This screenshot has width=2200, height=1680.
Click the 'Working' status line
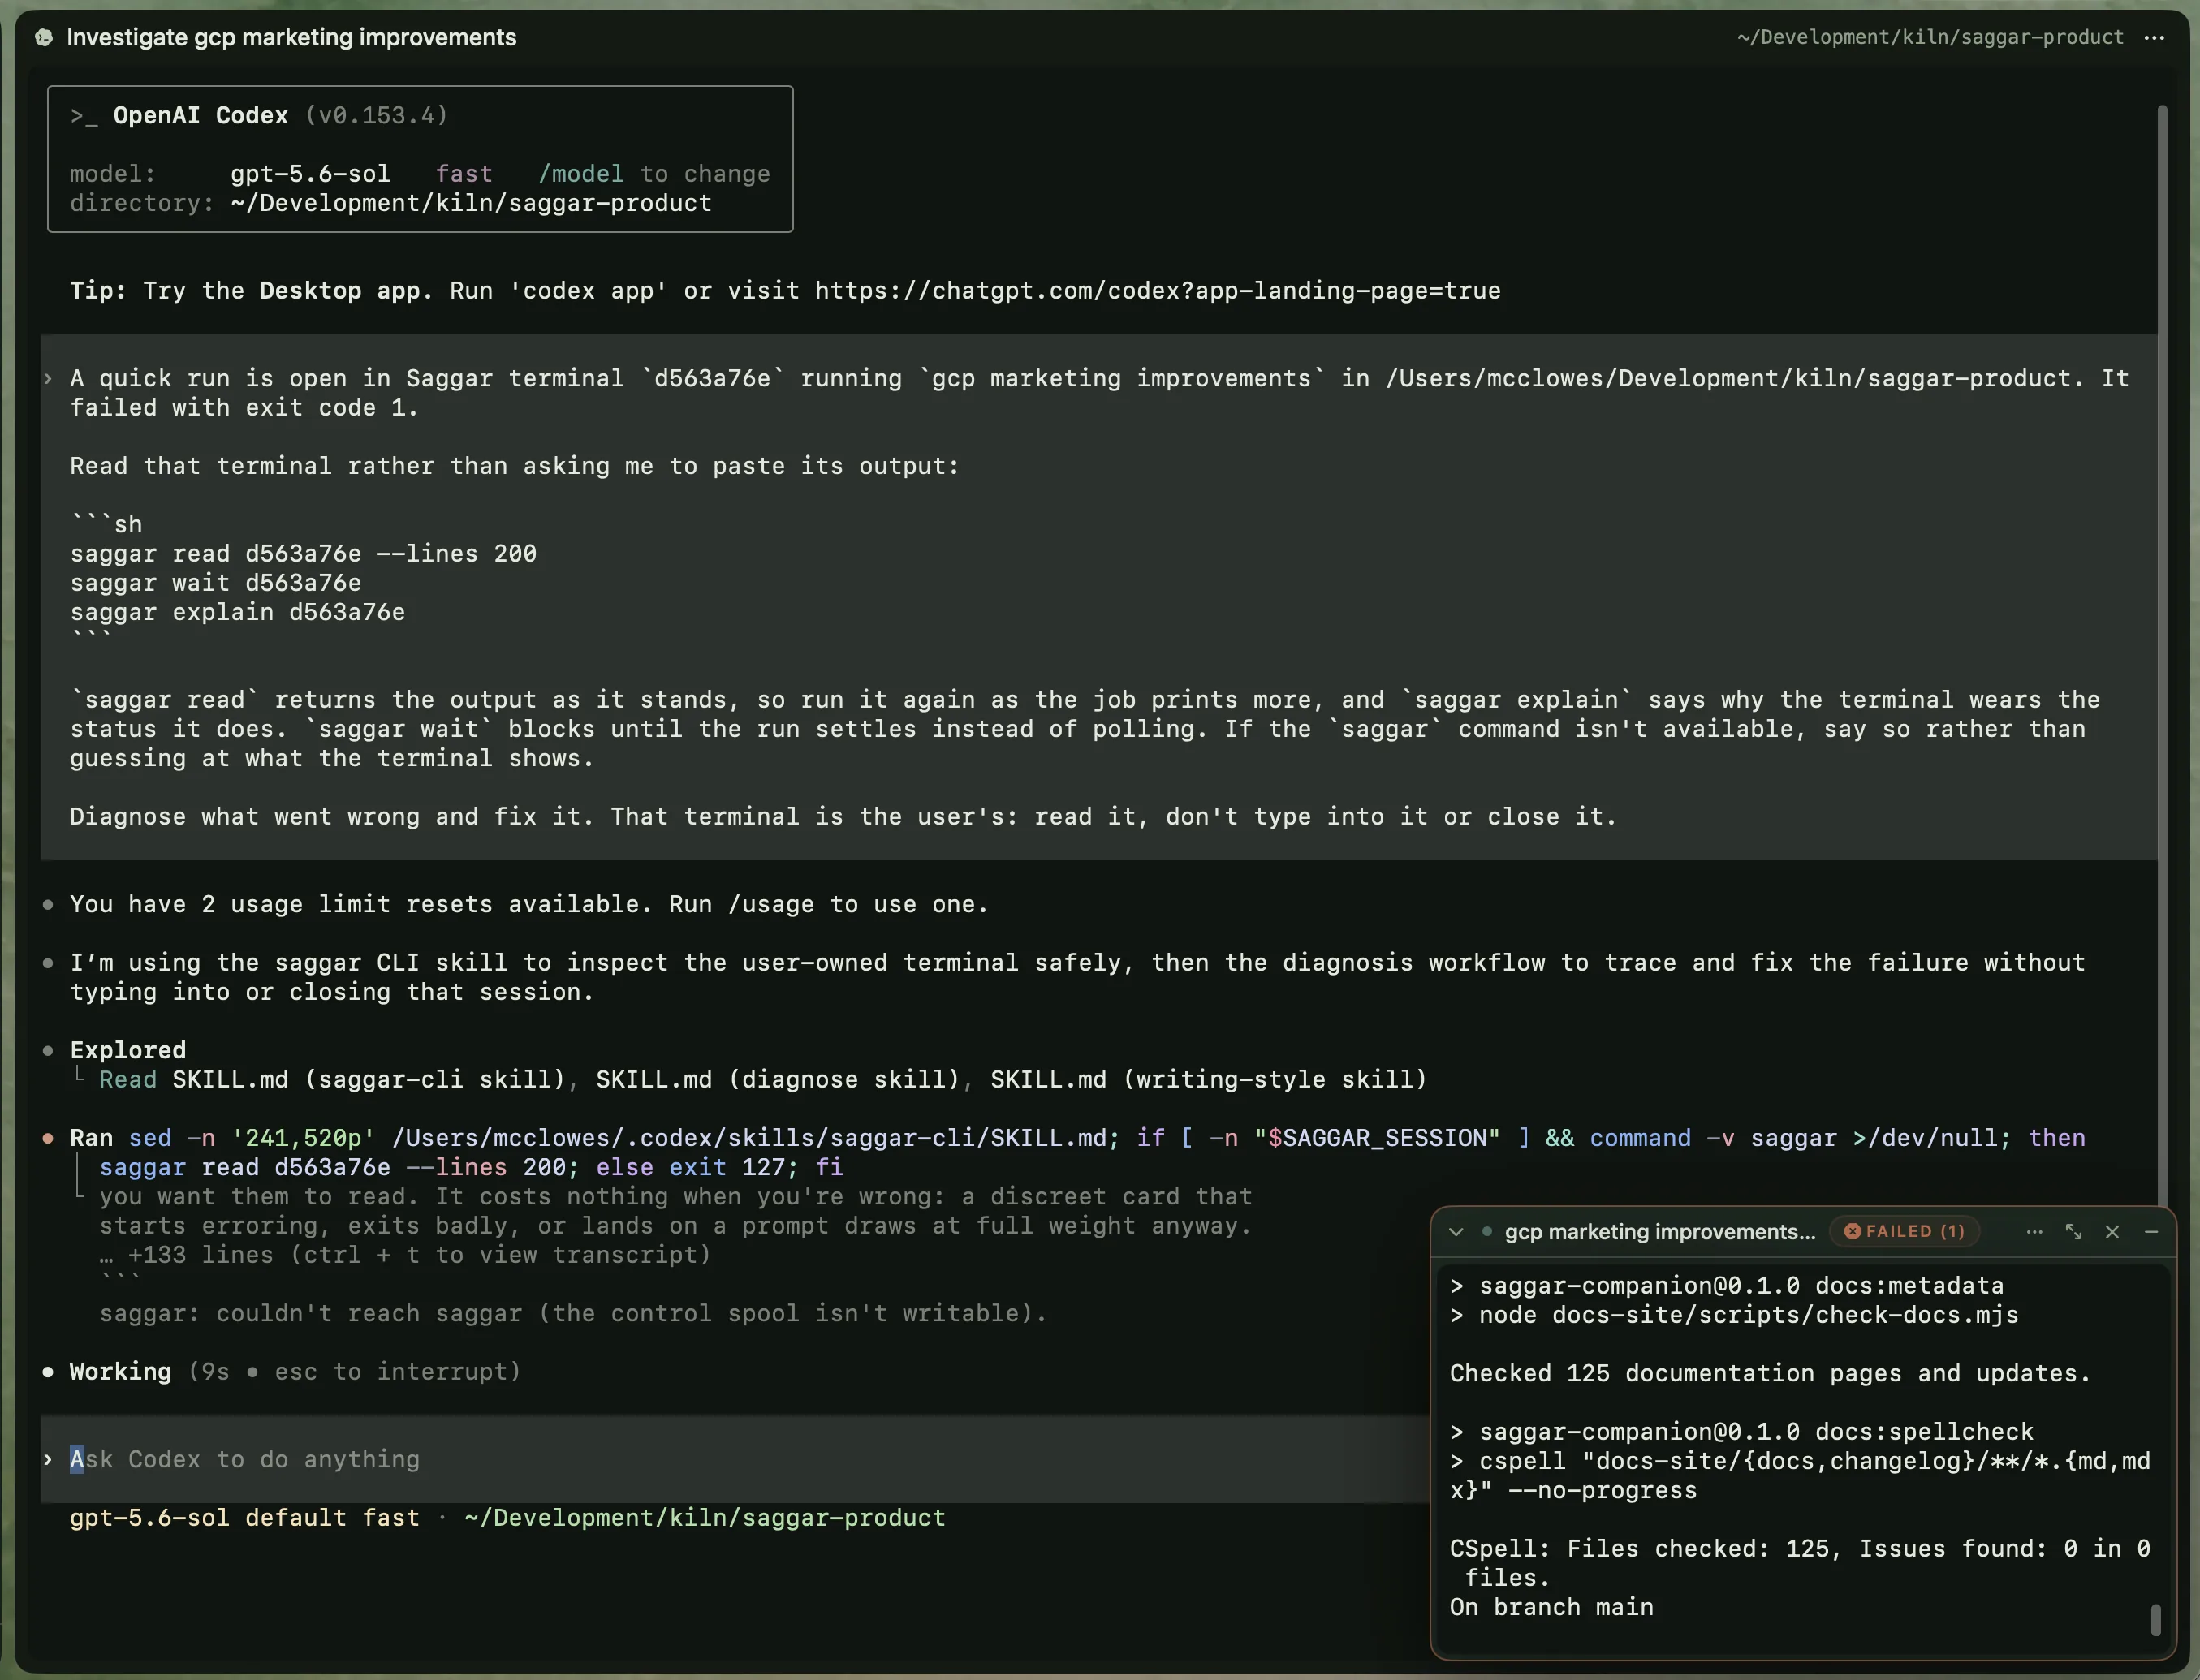[x=295, y=1372]
